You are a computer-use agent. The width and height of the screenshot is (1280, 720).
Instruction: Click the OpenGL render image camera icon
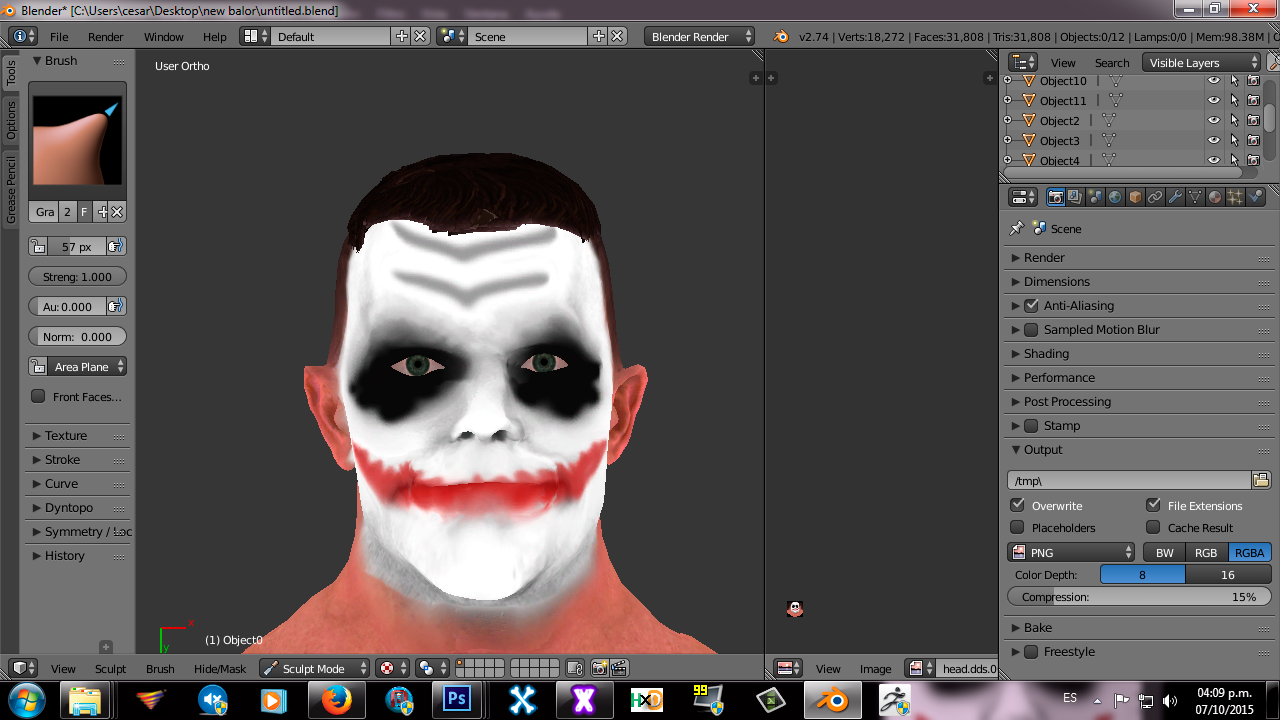(x=600, y=668)
